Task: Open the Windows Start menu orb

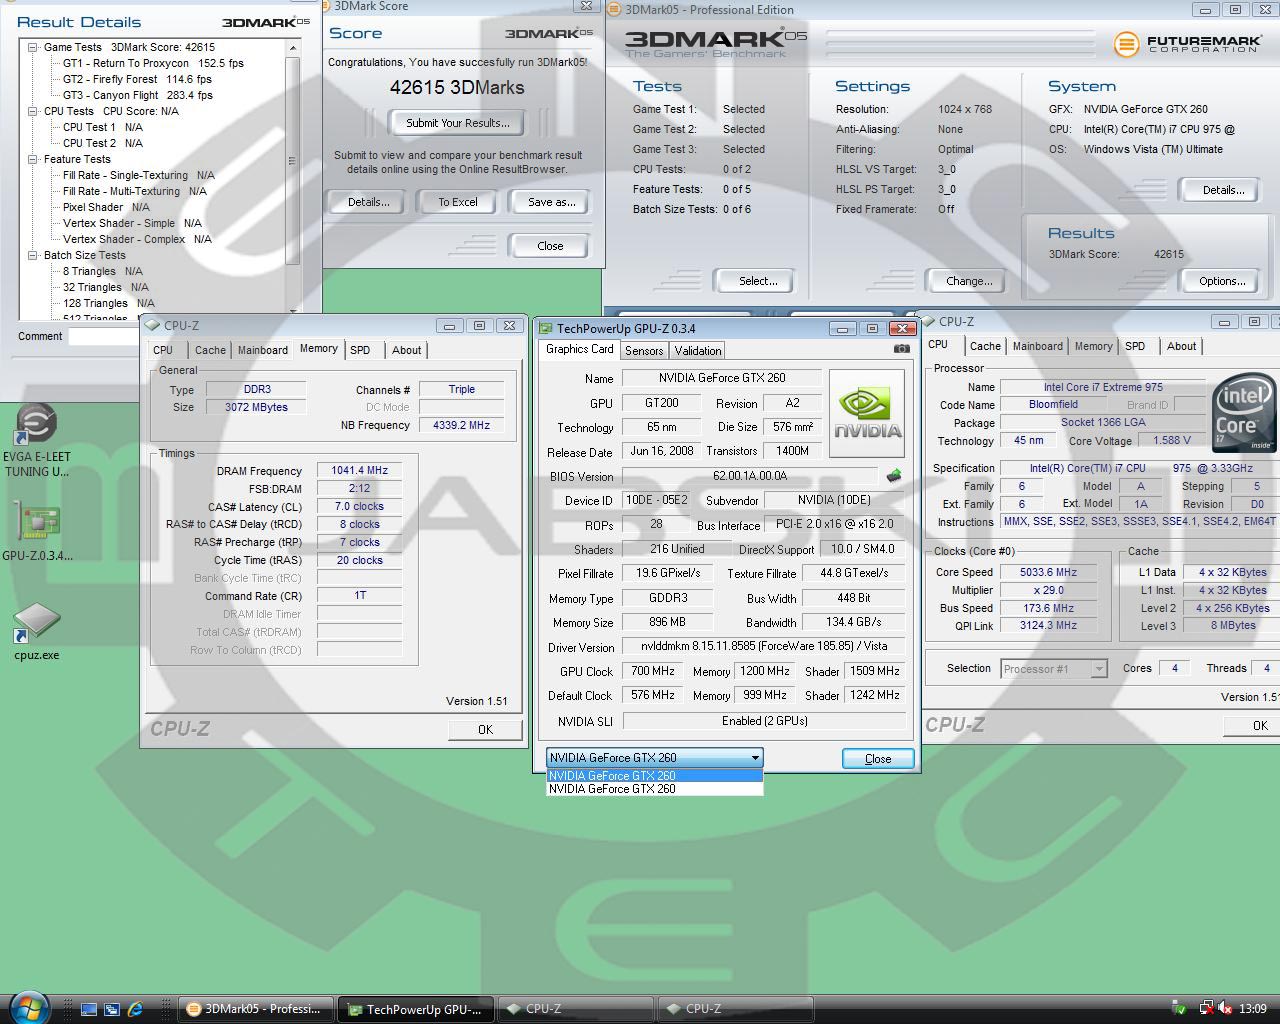Action: point(28,1008)
